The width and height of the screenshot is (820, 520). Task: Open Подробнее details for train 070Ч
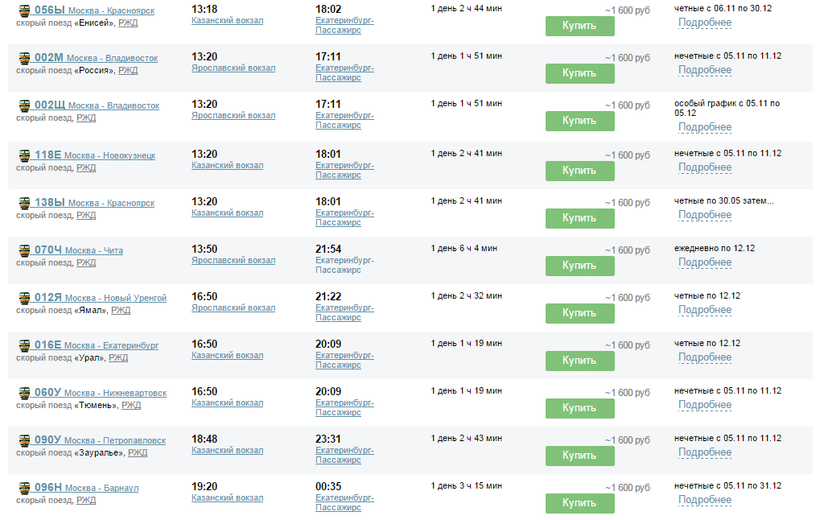pos(705,262)
